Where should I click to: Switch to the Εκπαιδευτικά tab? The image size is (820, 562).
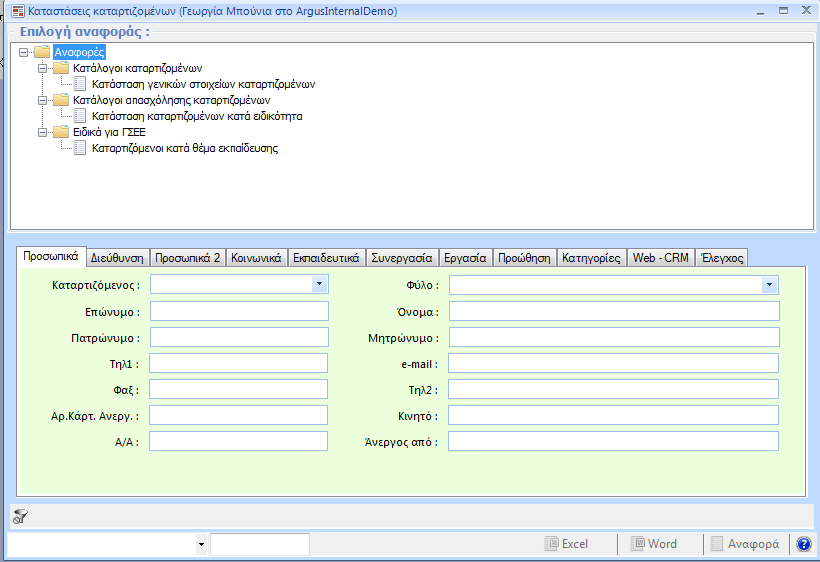click(326, 257)
